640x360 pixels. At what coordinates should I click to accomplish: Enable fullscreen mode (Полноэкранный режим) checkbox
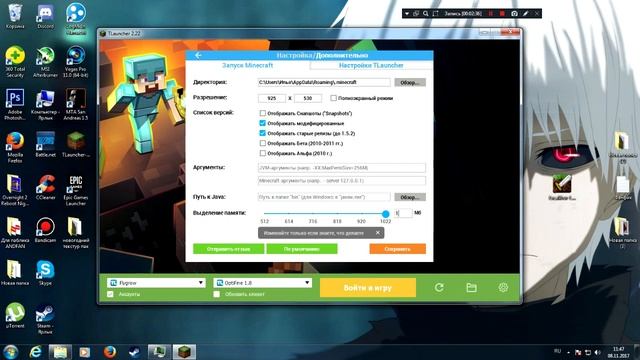tap(333, 98)
